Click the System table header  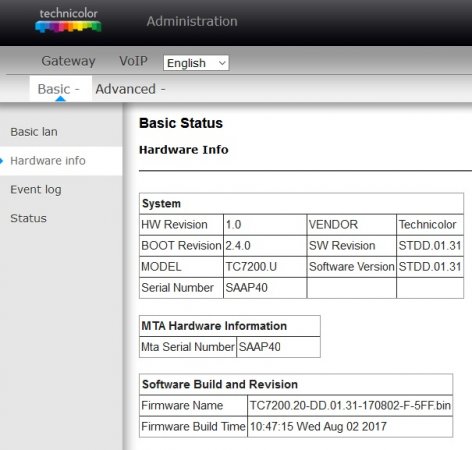coord(301,203)
